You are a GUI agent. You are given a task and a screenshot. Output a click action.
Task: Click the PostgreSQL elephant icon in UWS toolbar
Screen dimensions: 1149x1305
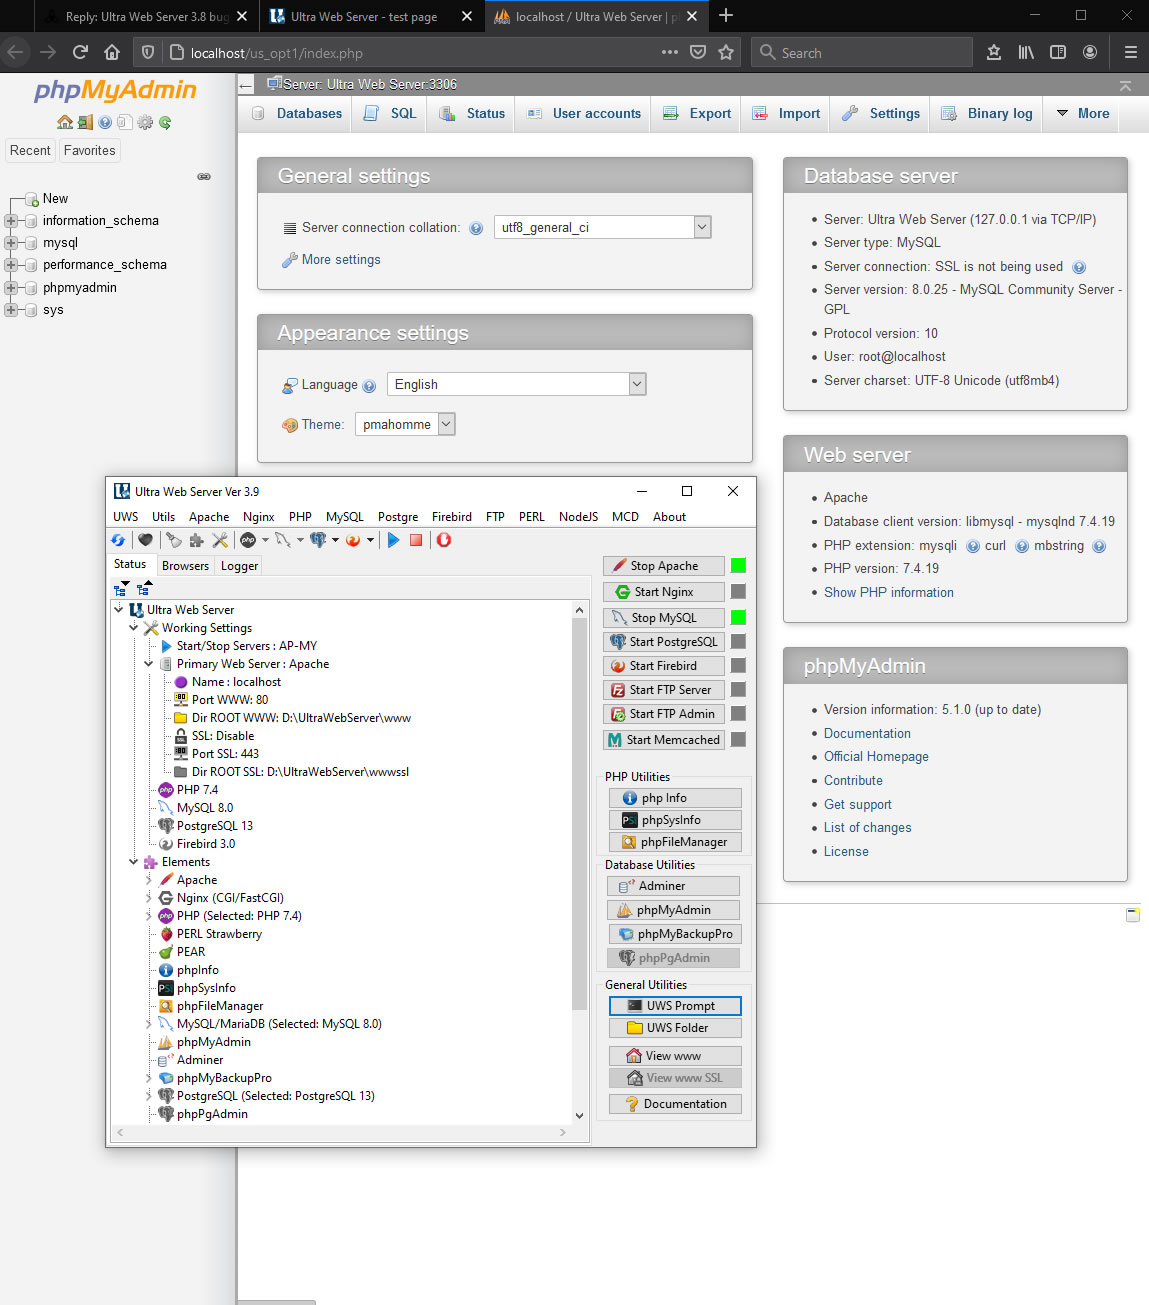tap(318, 540)
